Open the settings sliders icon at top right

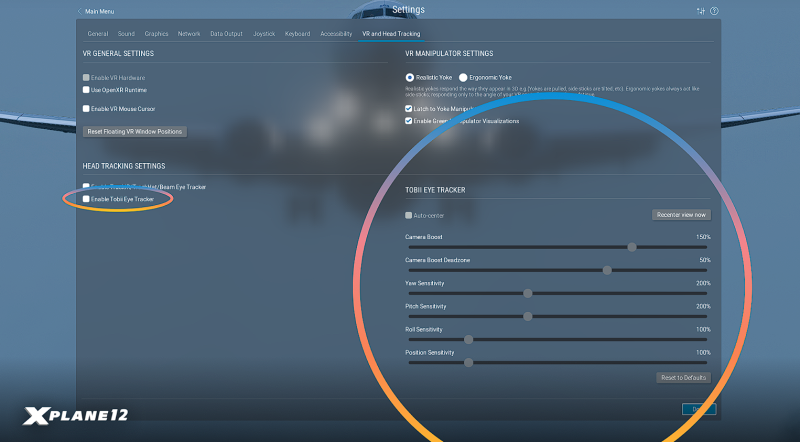[700, 11]
